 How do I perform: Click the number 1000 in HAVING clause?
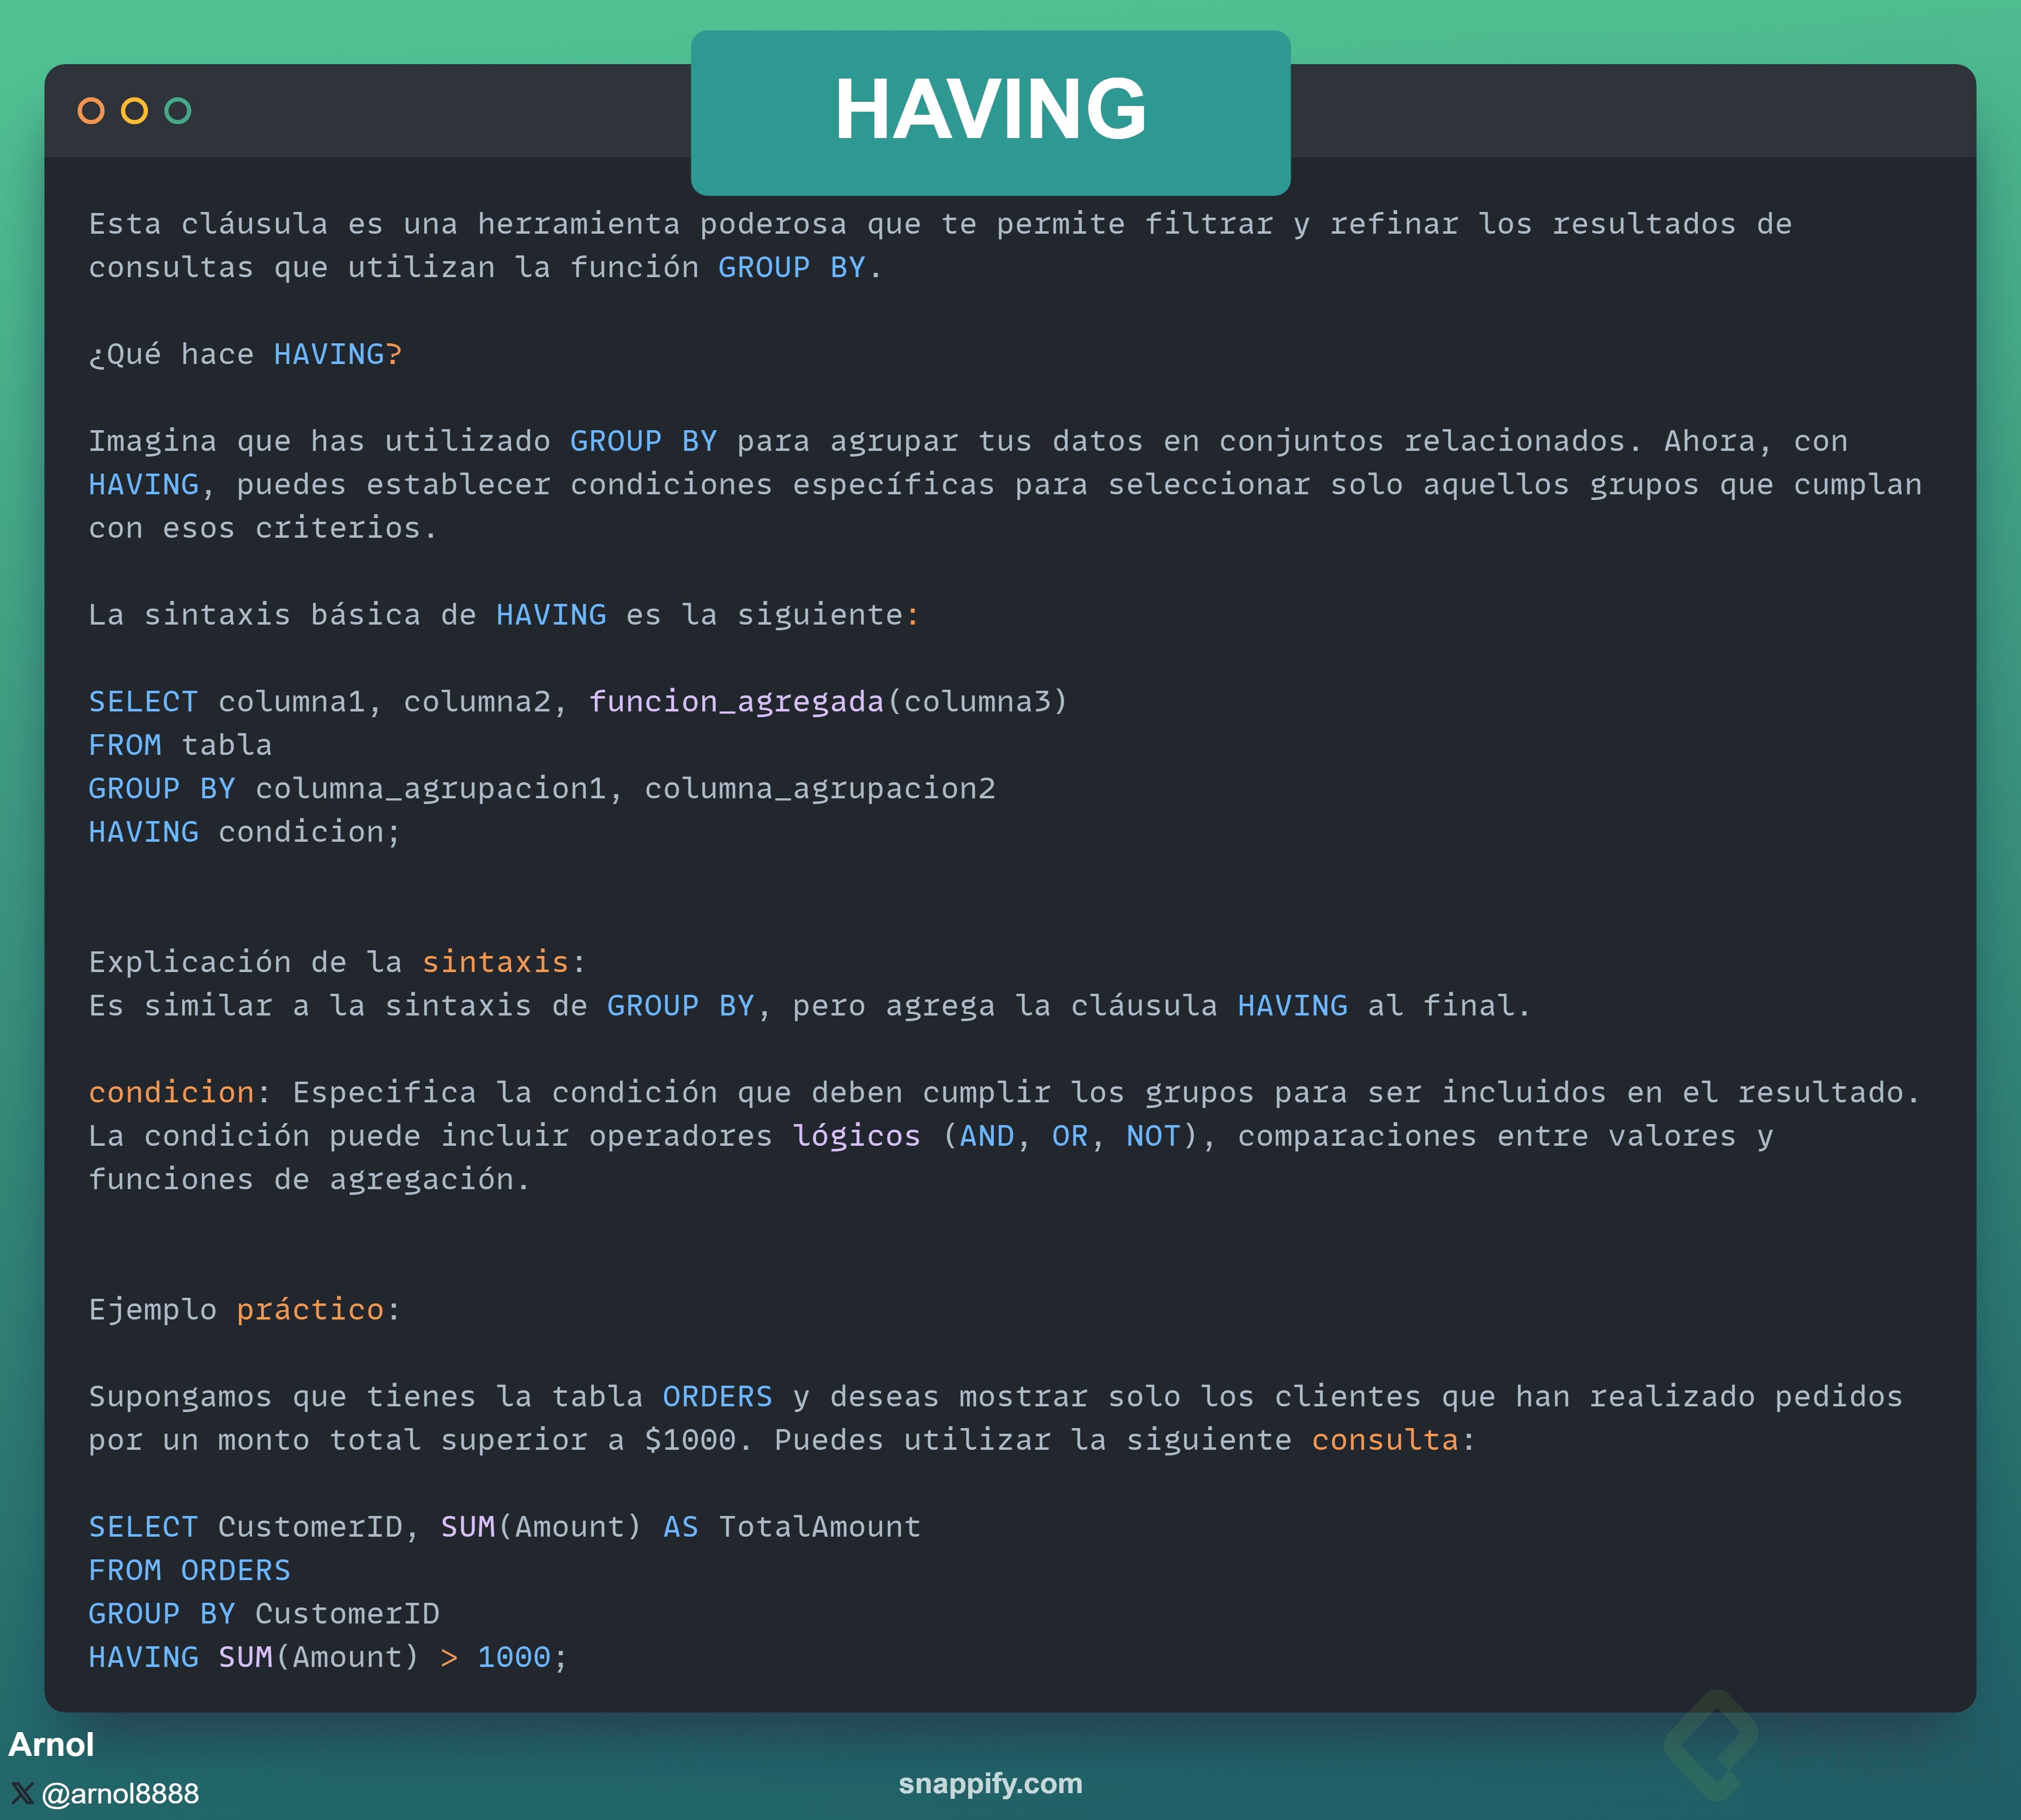514,1657
